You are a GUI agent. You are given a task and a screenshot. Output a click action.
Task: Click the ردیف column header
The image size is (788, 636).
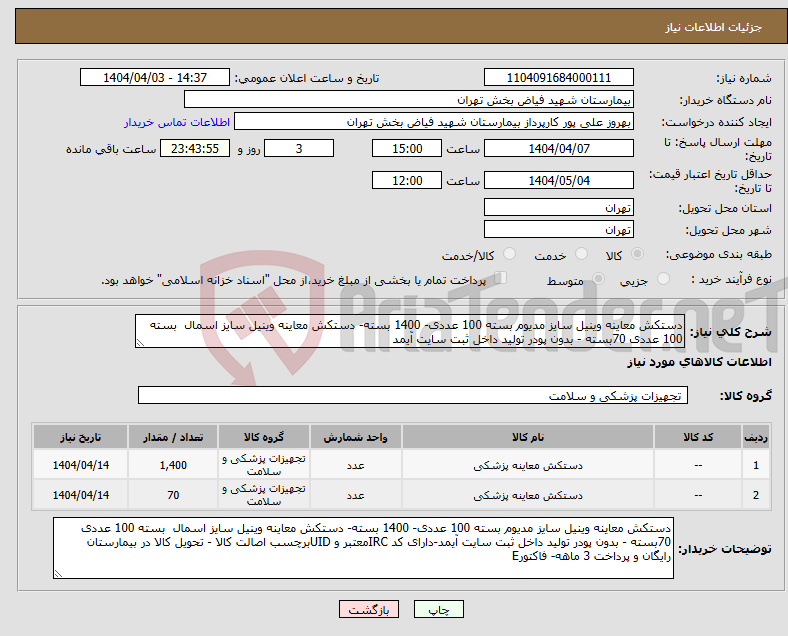[755, 437]
